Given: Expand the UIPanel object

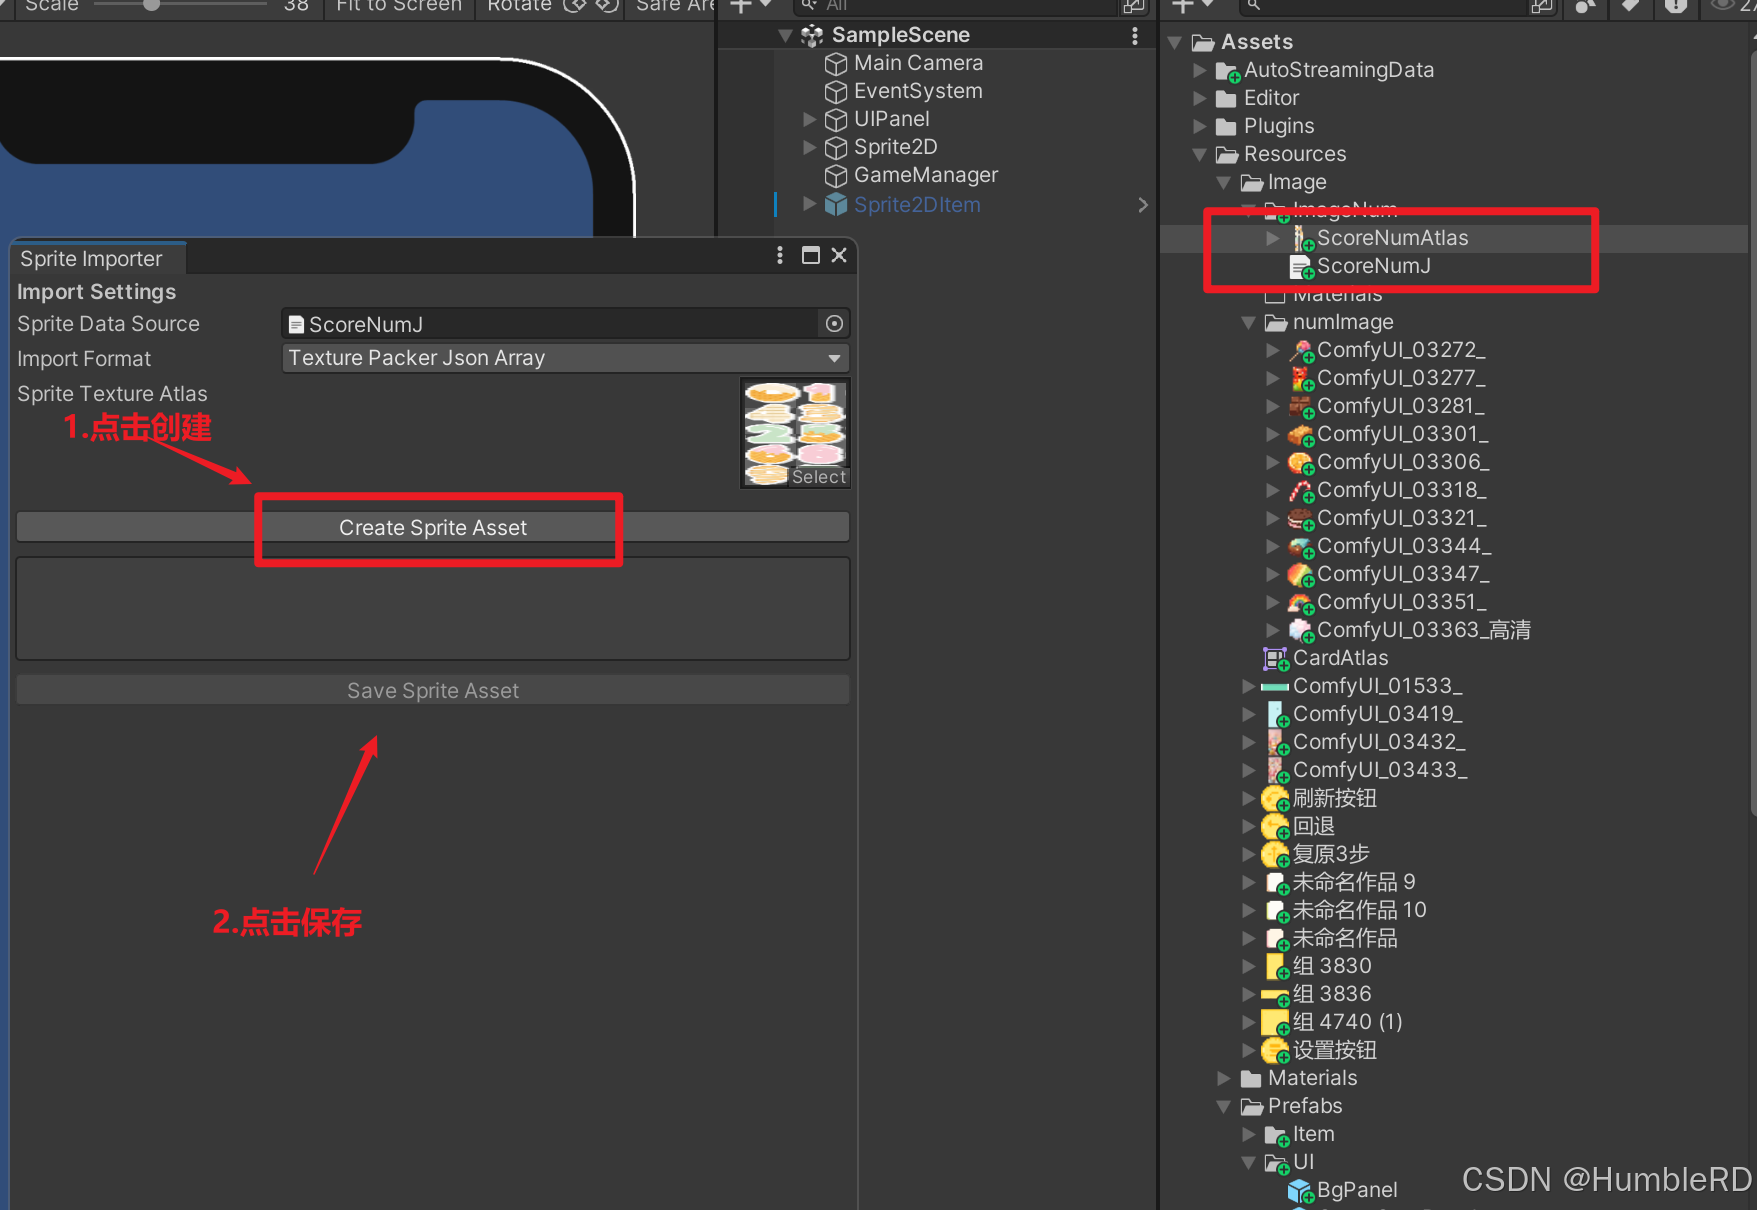Looking at the screenshot, I should pos(810,119).
